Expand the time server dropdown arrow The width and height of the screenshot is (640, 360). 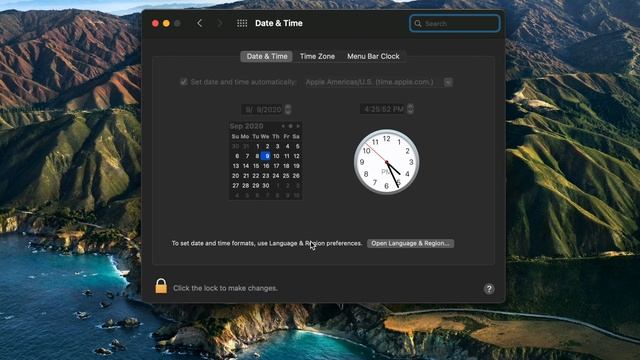click(448, 82)
